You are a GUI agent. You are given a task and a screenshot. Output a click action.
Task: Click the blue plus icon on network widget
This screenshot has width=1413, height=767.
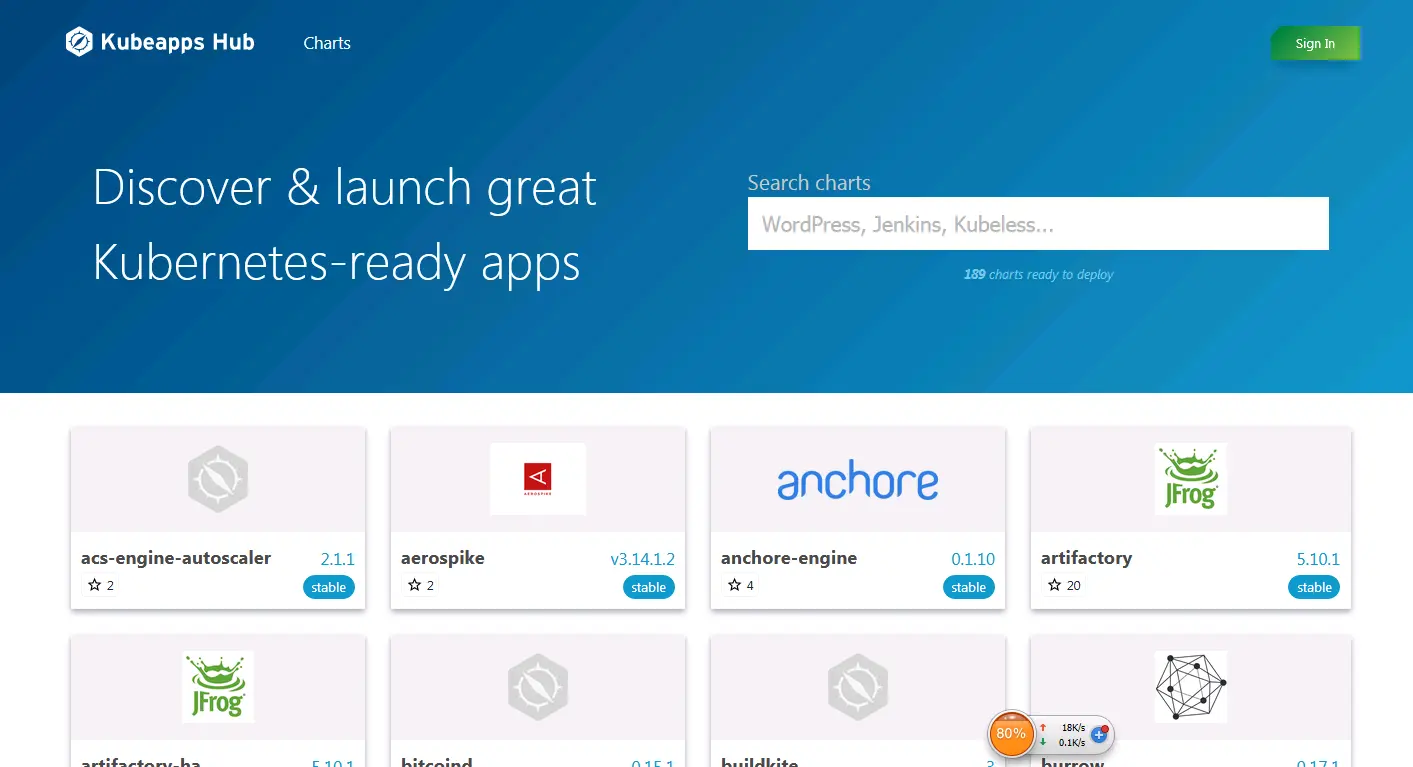pos(1099,735)
